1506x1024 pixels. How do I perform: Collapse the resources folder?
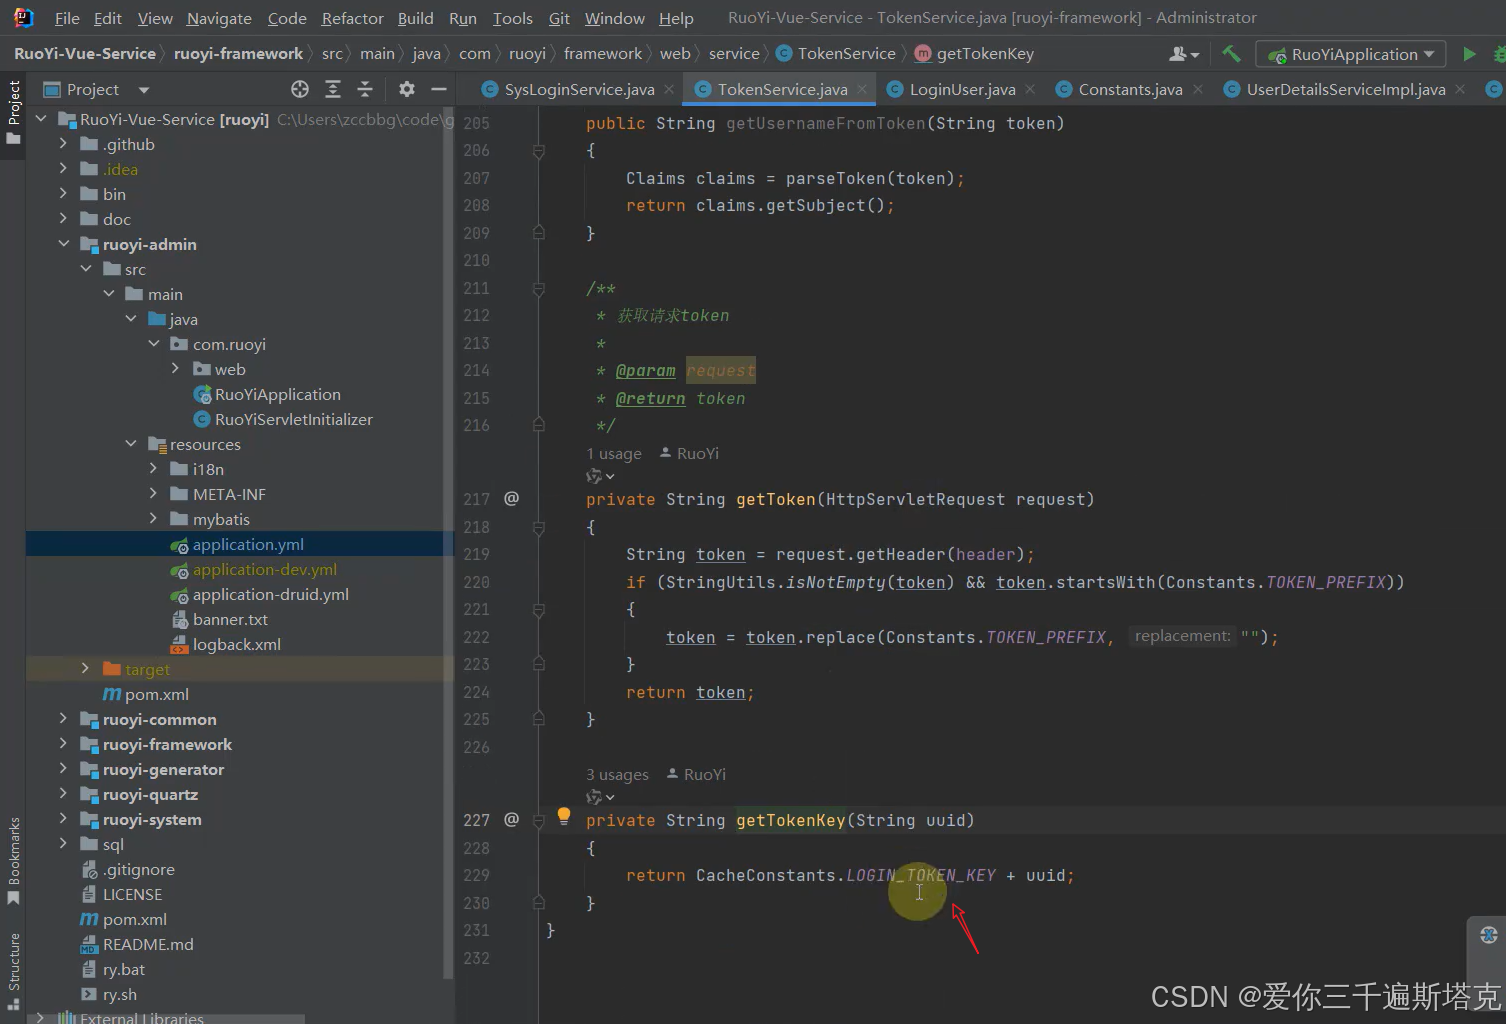coord(131,444)
